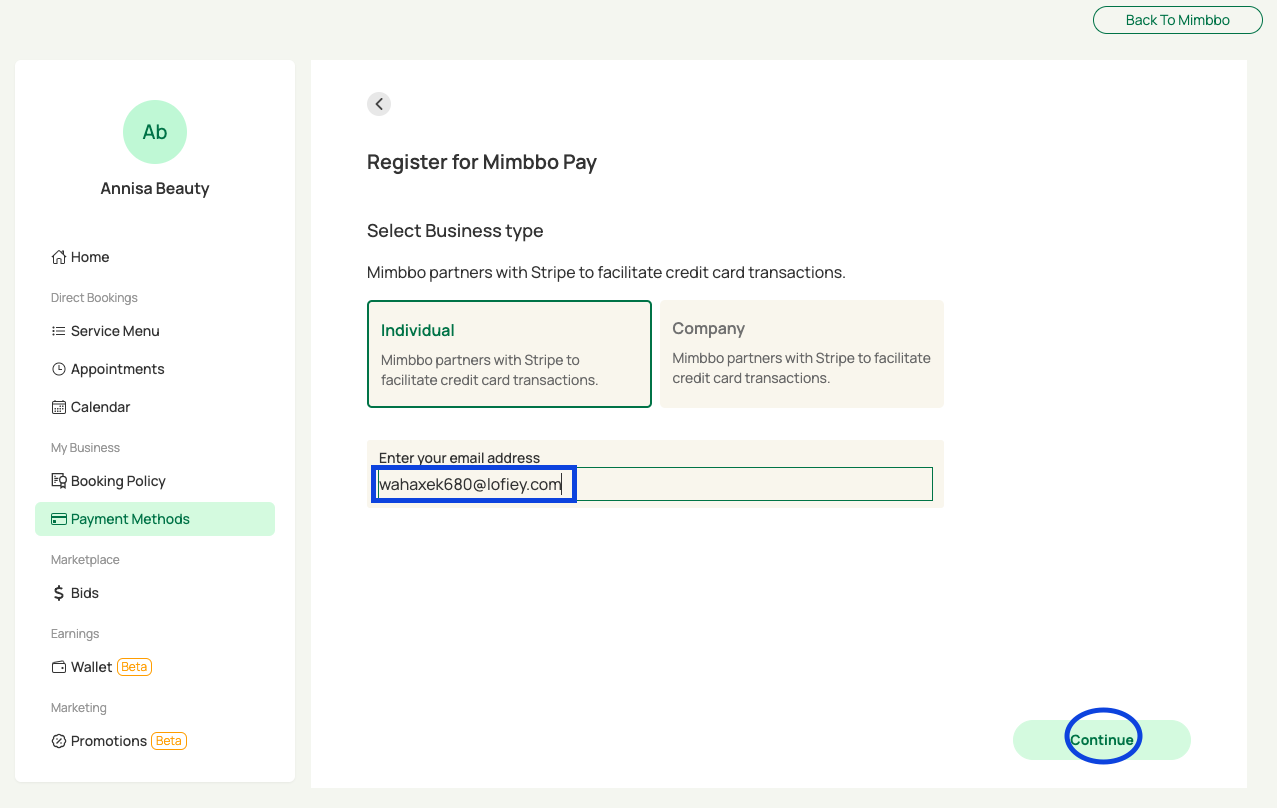1277x808 pixels.
Task: Click the Service Menu list icon
Action: (59, 331)
